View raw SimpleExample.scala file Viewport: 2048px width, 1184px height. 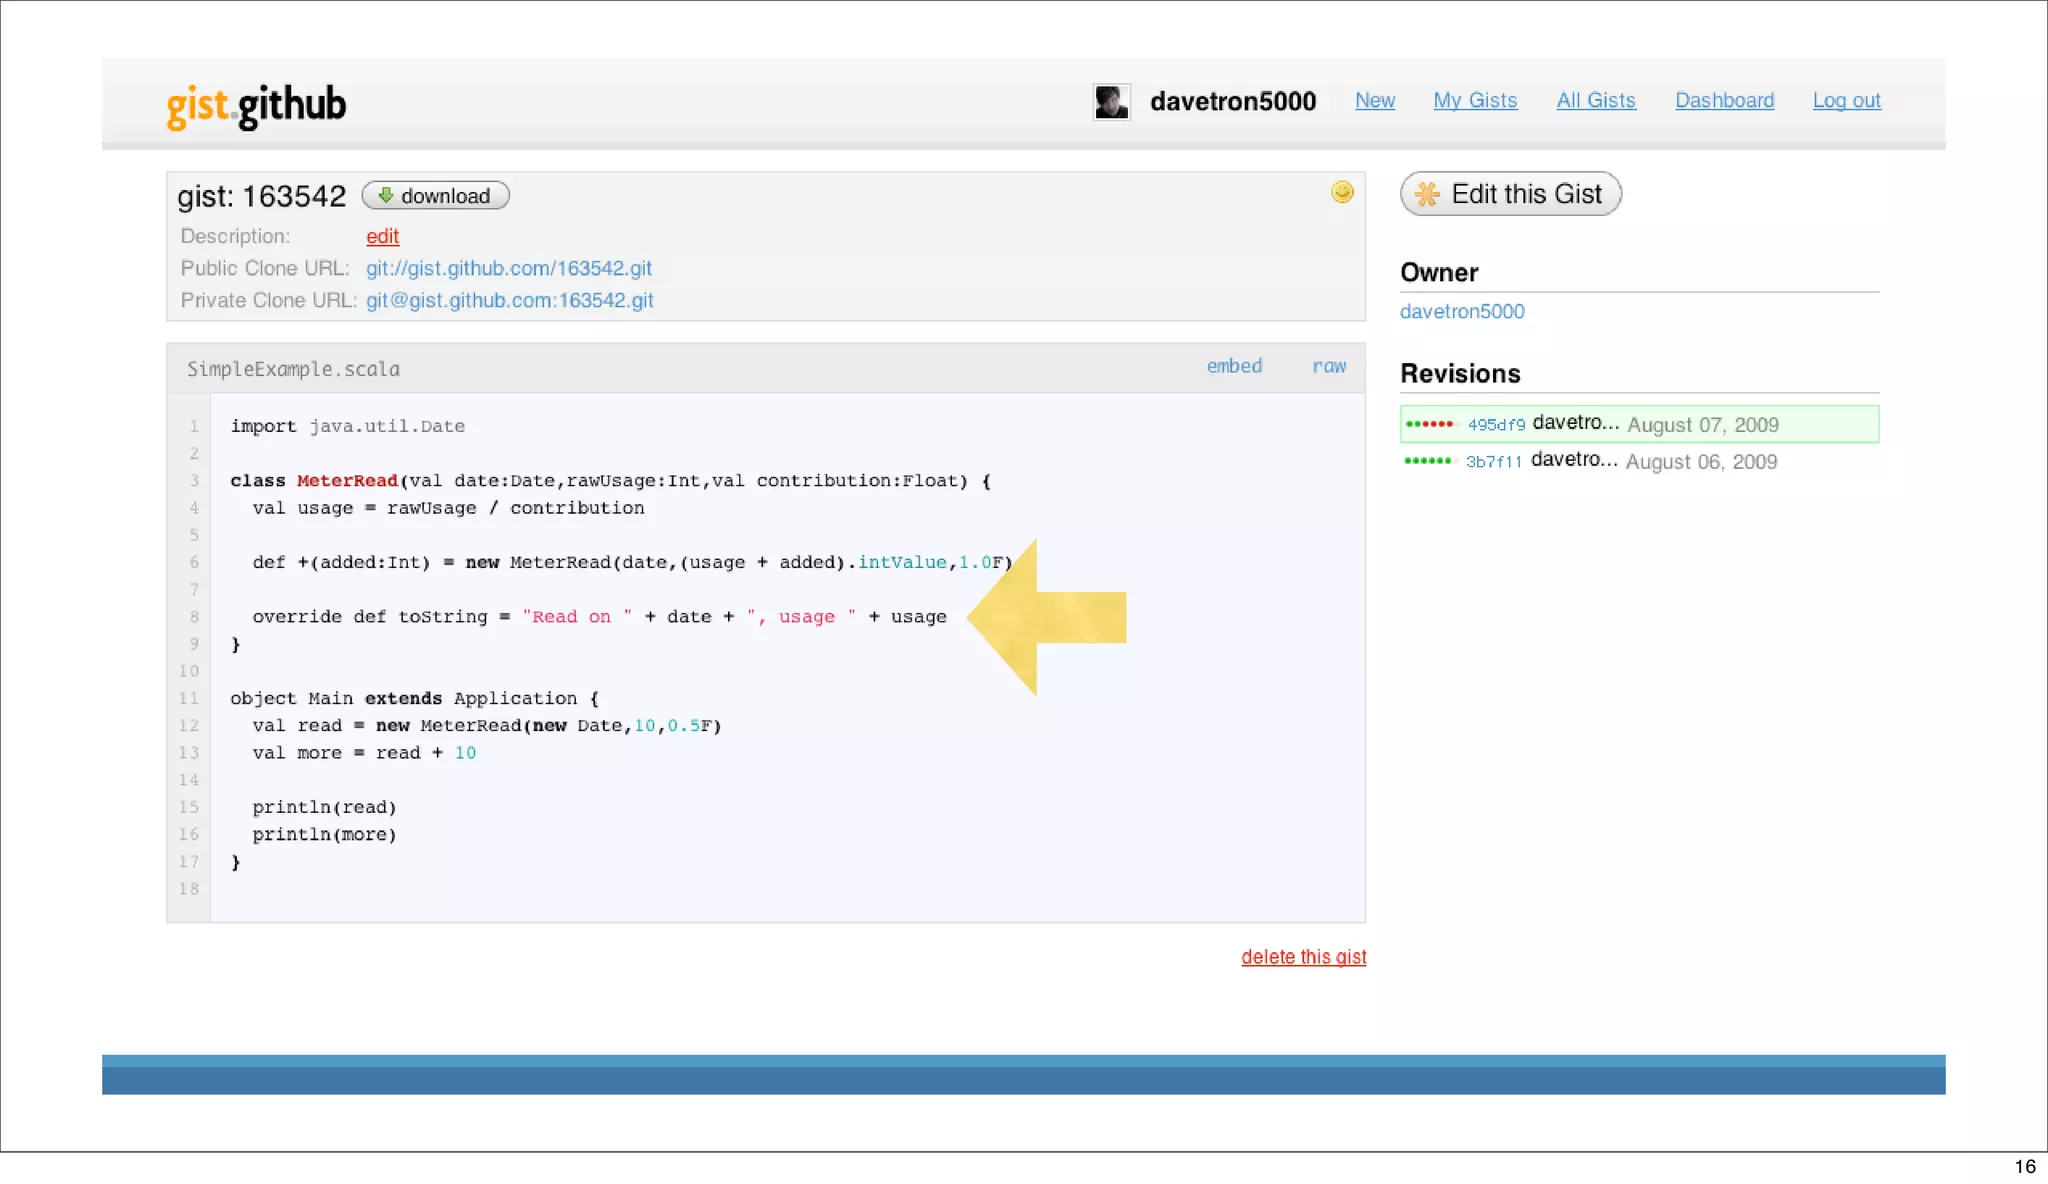(x=1329, y=366)
